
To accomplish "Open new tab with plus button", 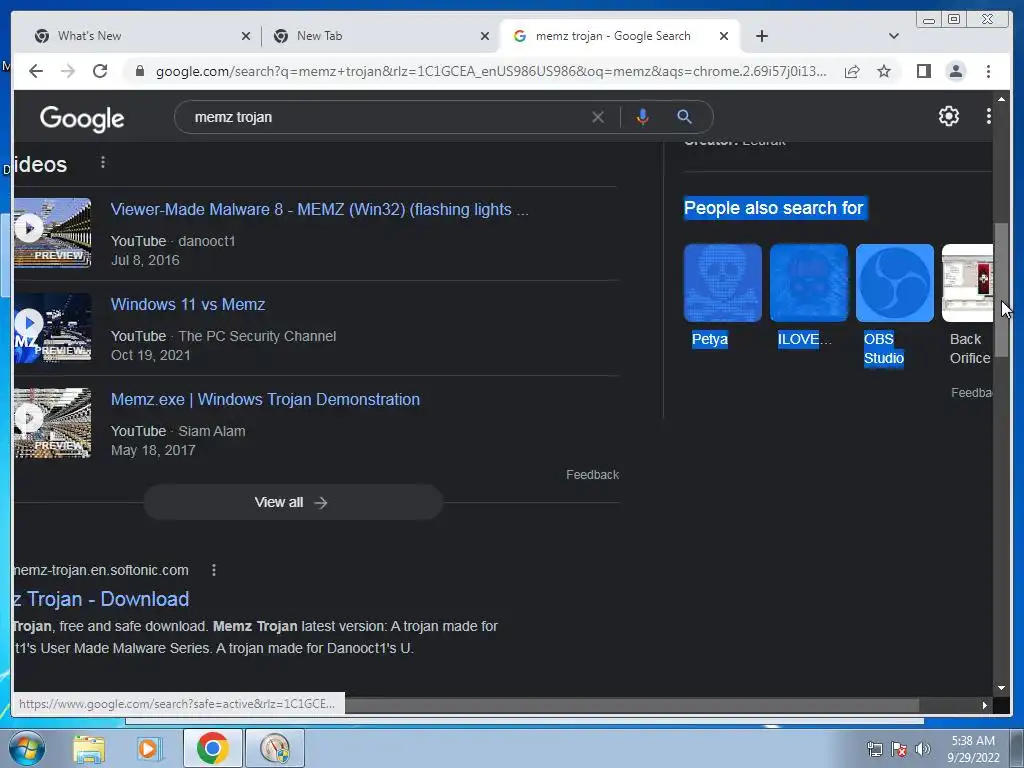I will click(x=761, y=36).
